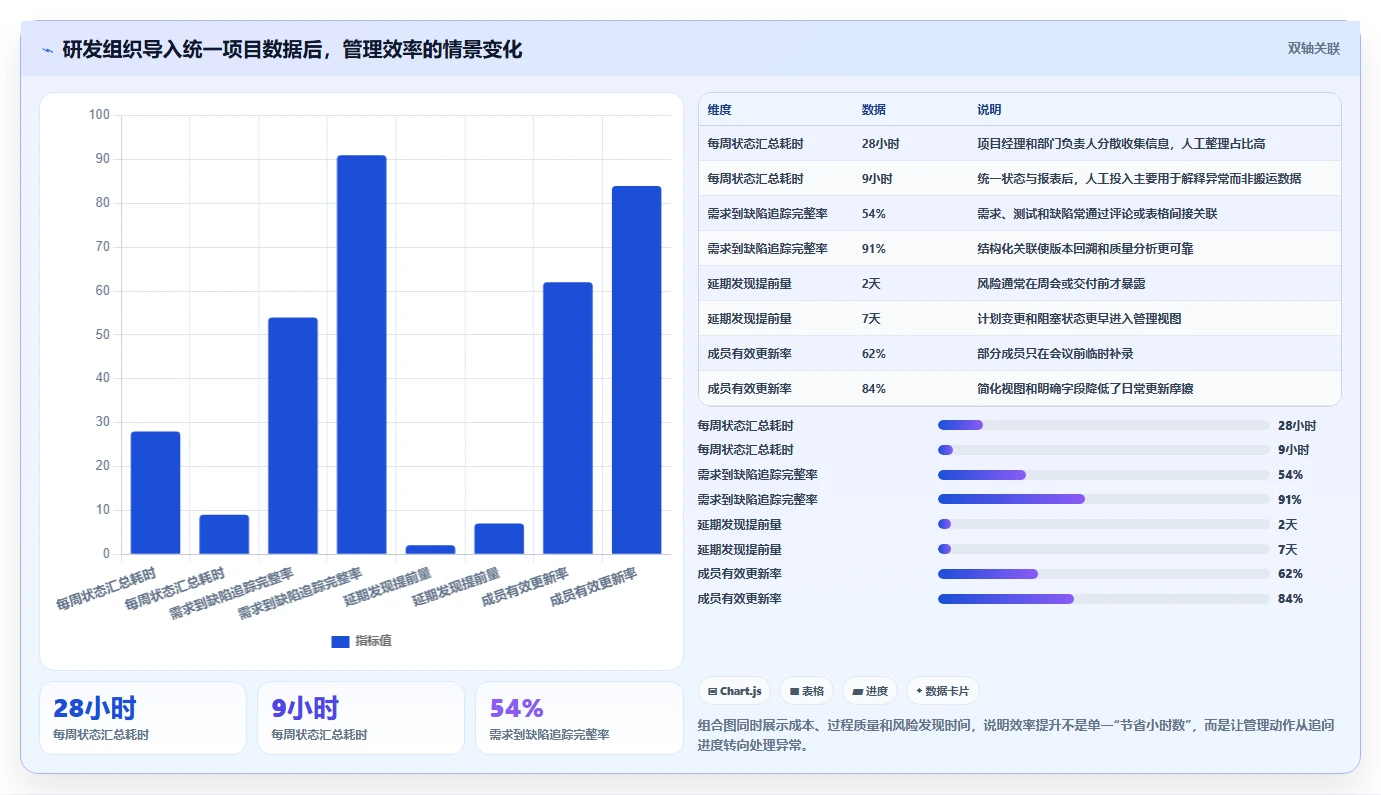Click the tallest chart bar reaching 91
This screenshot has height=795, width=1381.
click(362, 354)
